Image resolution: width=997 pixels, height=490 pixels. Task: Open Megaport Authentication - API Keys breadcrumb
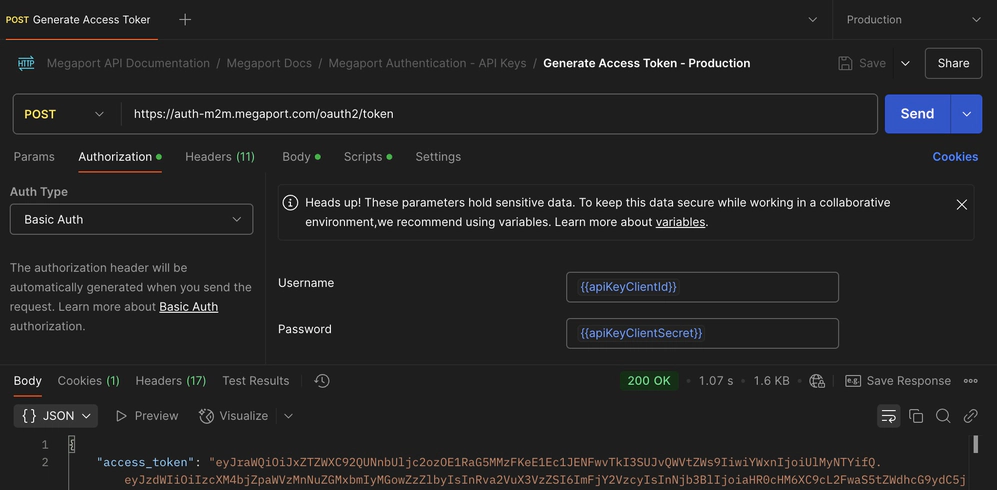click(427, 64)
